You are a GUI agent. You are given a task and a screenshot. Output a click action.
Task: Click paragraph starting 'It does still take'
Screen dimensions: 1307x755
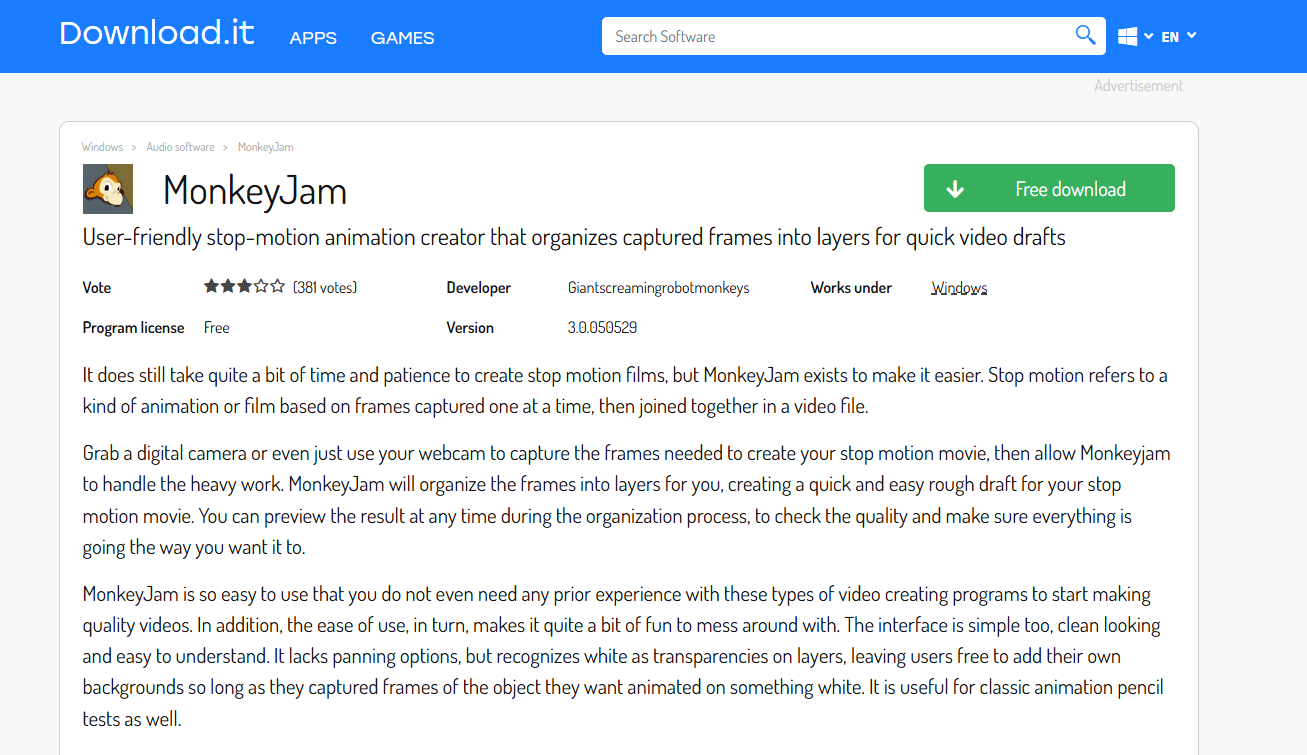tap(625, 391)
